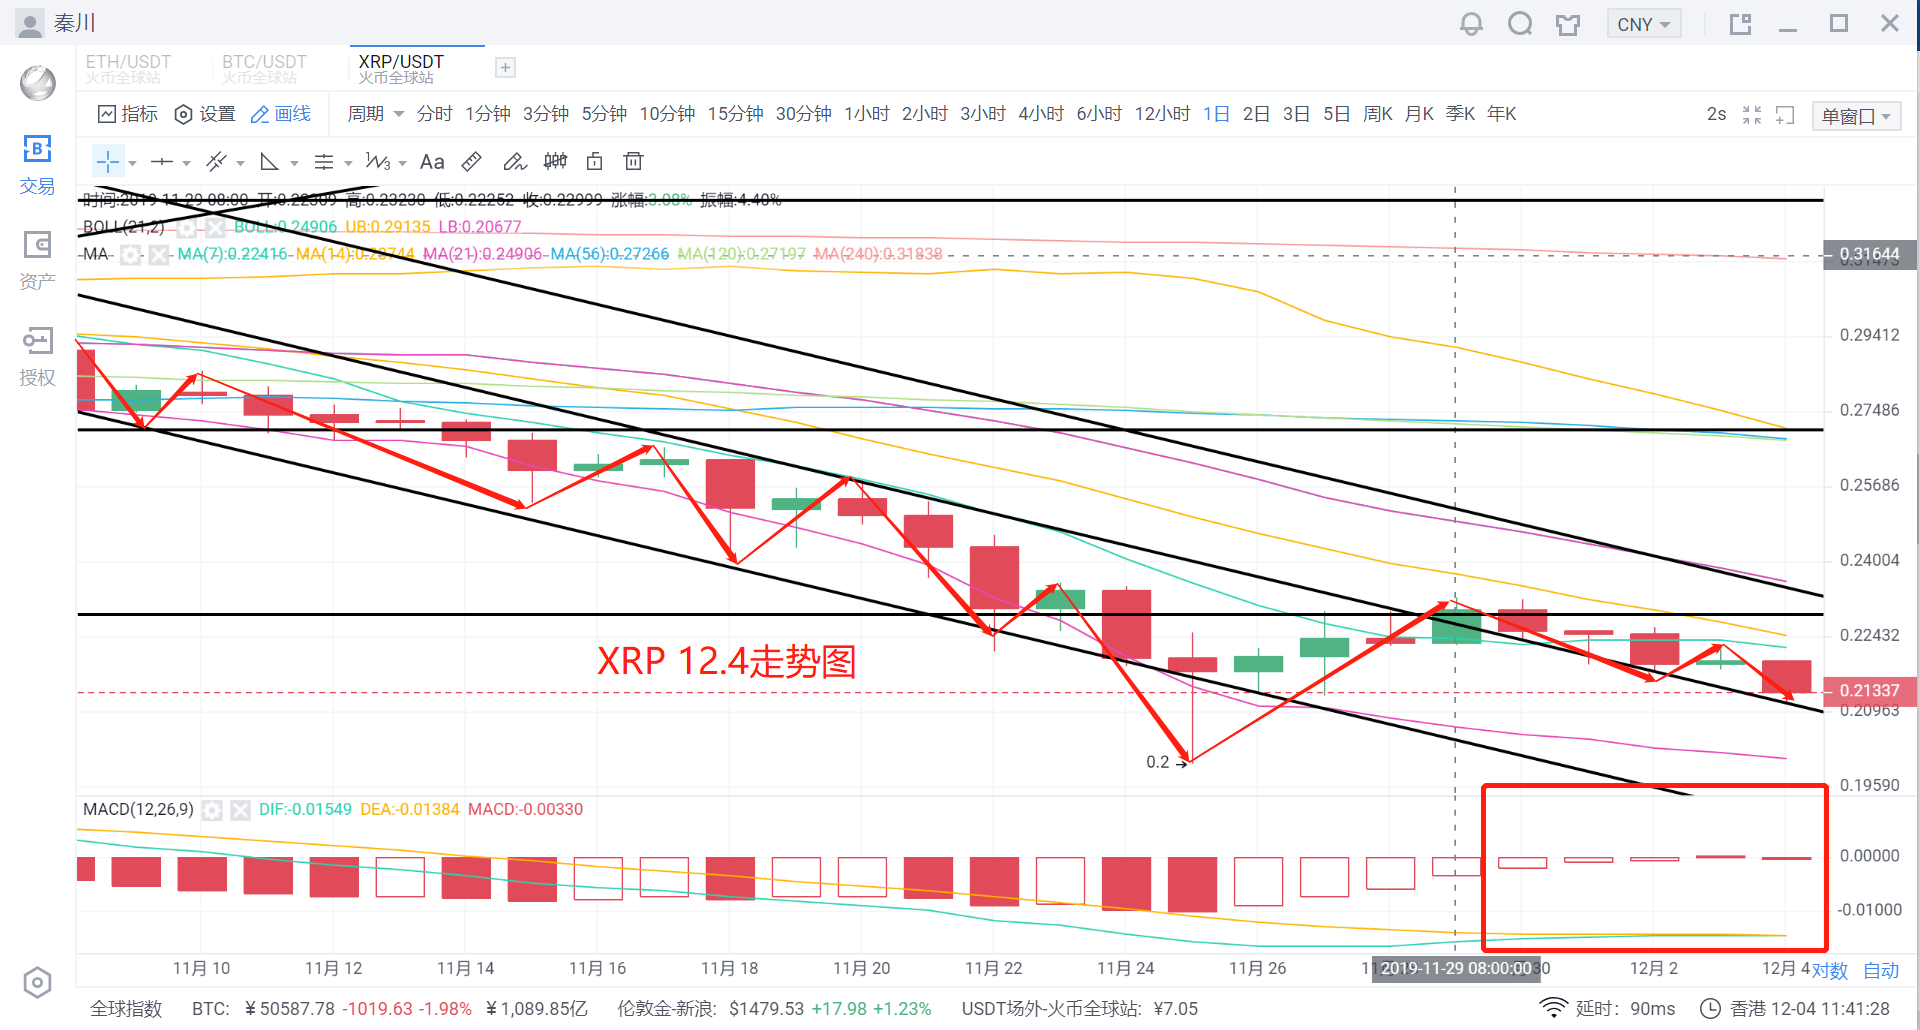Expand wave tool dropdown arrow
The image size is (1920, 1030).
coord(402,163)
